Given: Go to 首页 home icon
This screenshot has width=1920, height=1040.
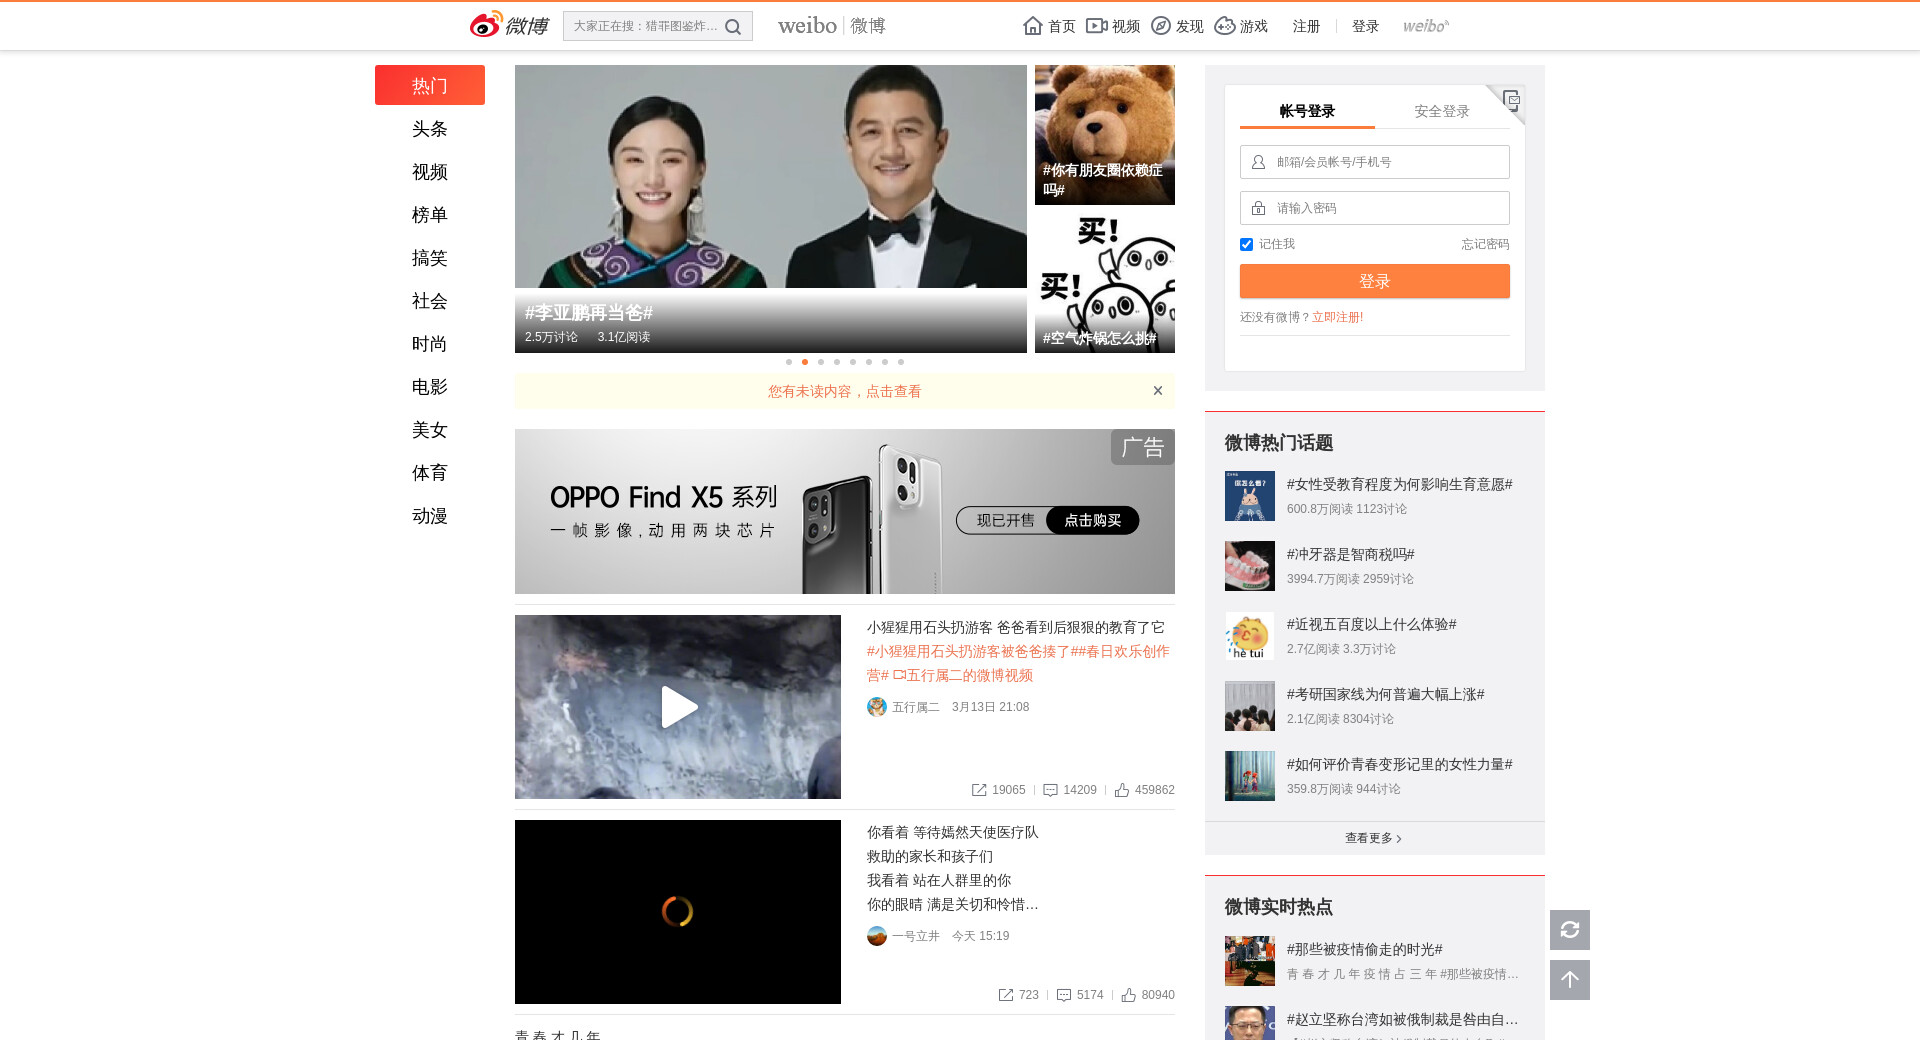Looking at the screenshot, I should tap(1033, 26).
